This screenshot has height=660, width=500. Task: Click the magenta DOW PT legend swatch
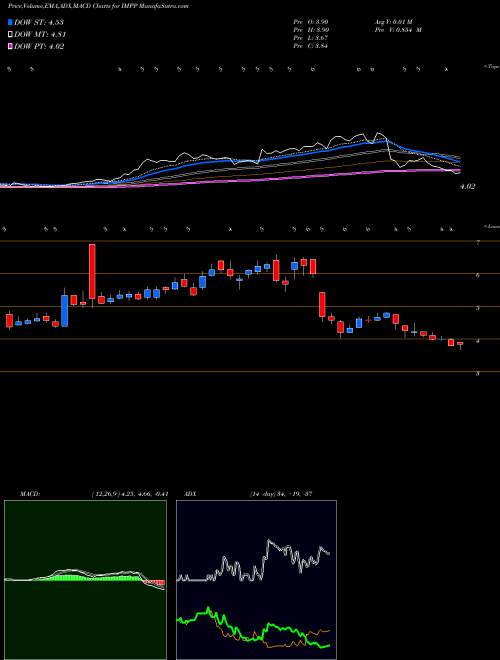(11, 47)
